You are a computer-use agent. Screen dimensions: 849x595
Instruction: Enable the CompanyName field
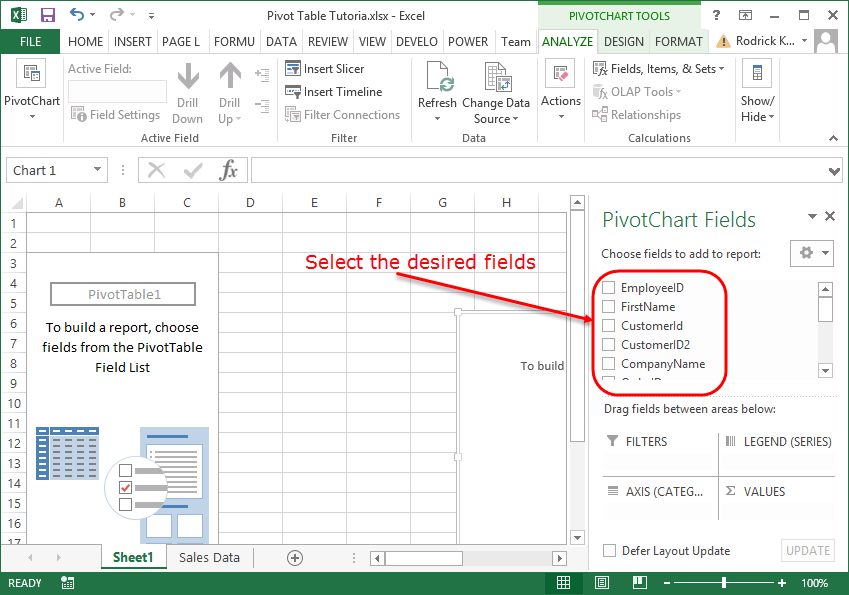pos(608,365)
